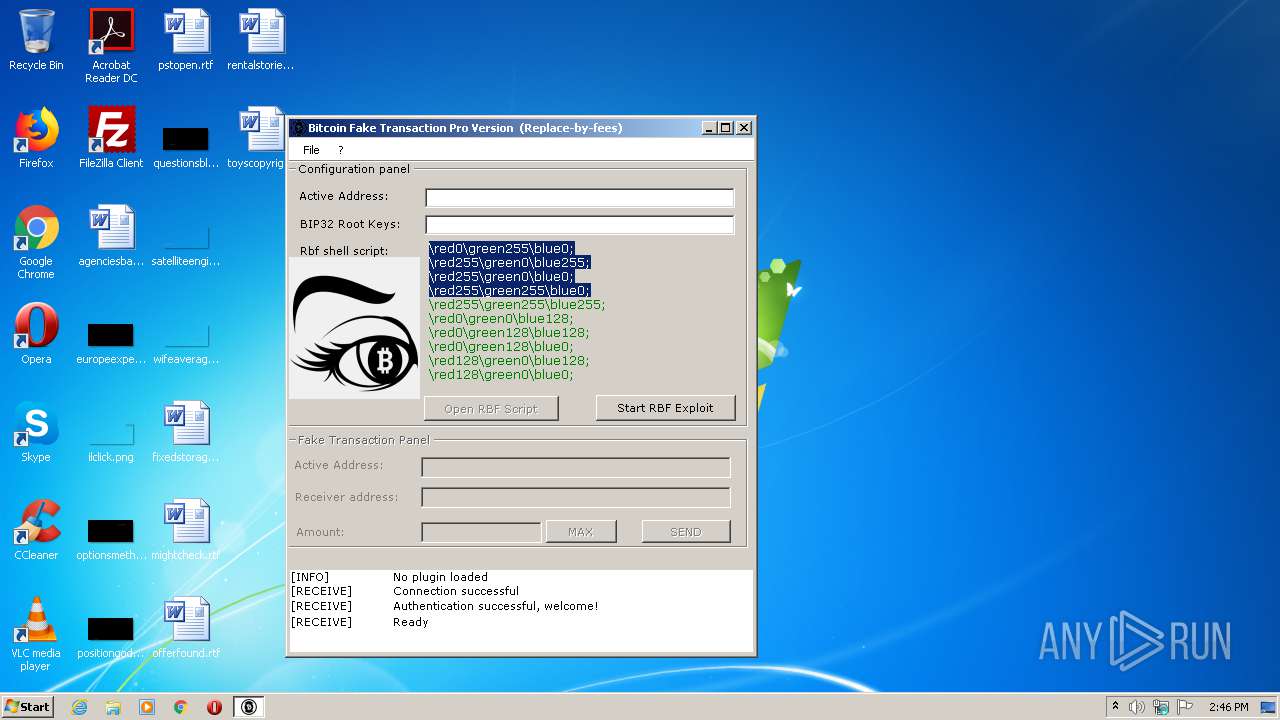Click the bitcoin eye logo image
This screenshot has height=720, width=1280.
(355, 328)
